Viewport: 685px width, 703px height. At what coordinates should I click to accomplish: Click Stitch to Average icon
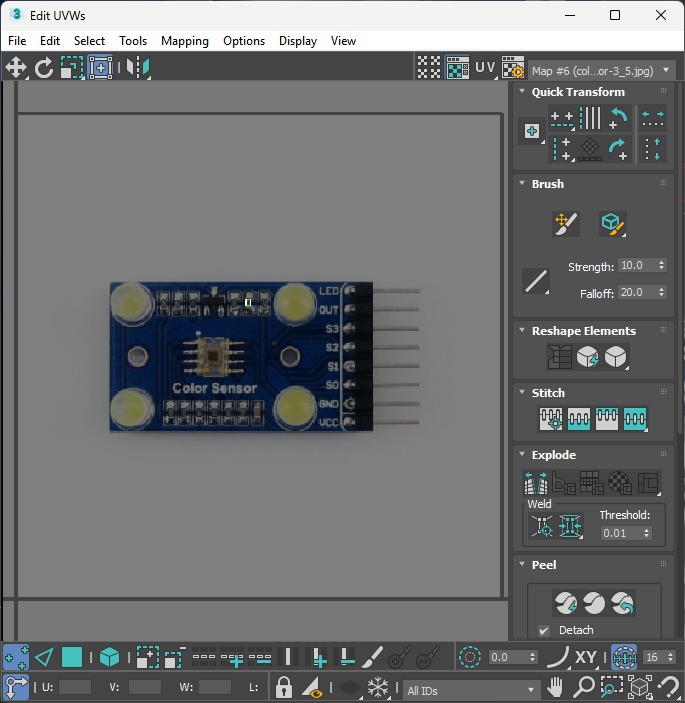point(579,419)
